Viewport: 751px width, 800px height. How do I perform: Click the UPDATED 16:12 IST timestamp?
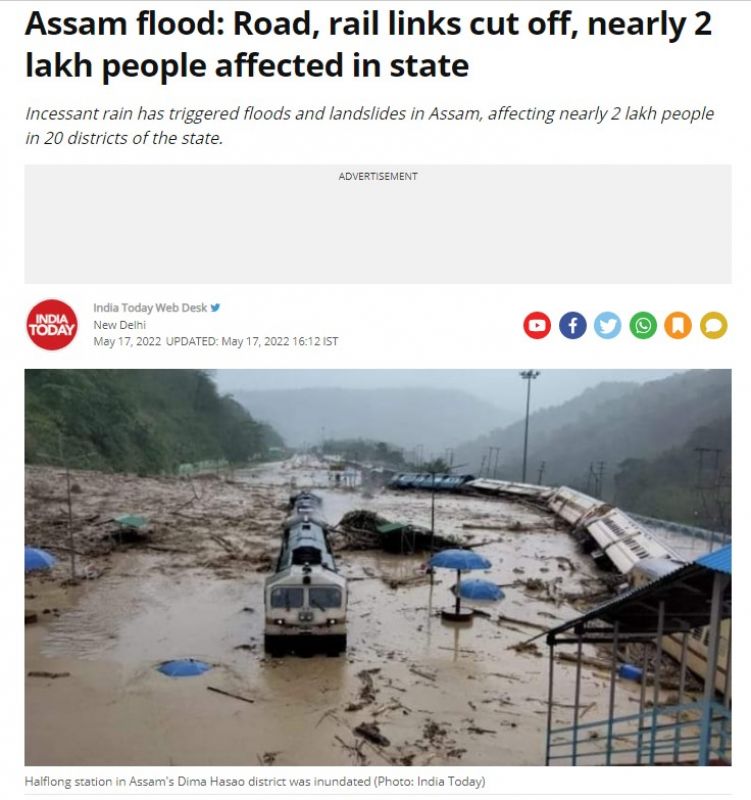pos(252,341)
